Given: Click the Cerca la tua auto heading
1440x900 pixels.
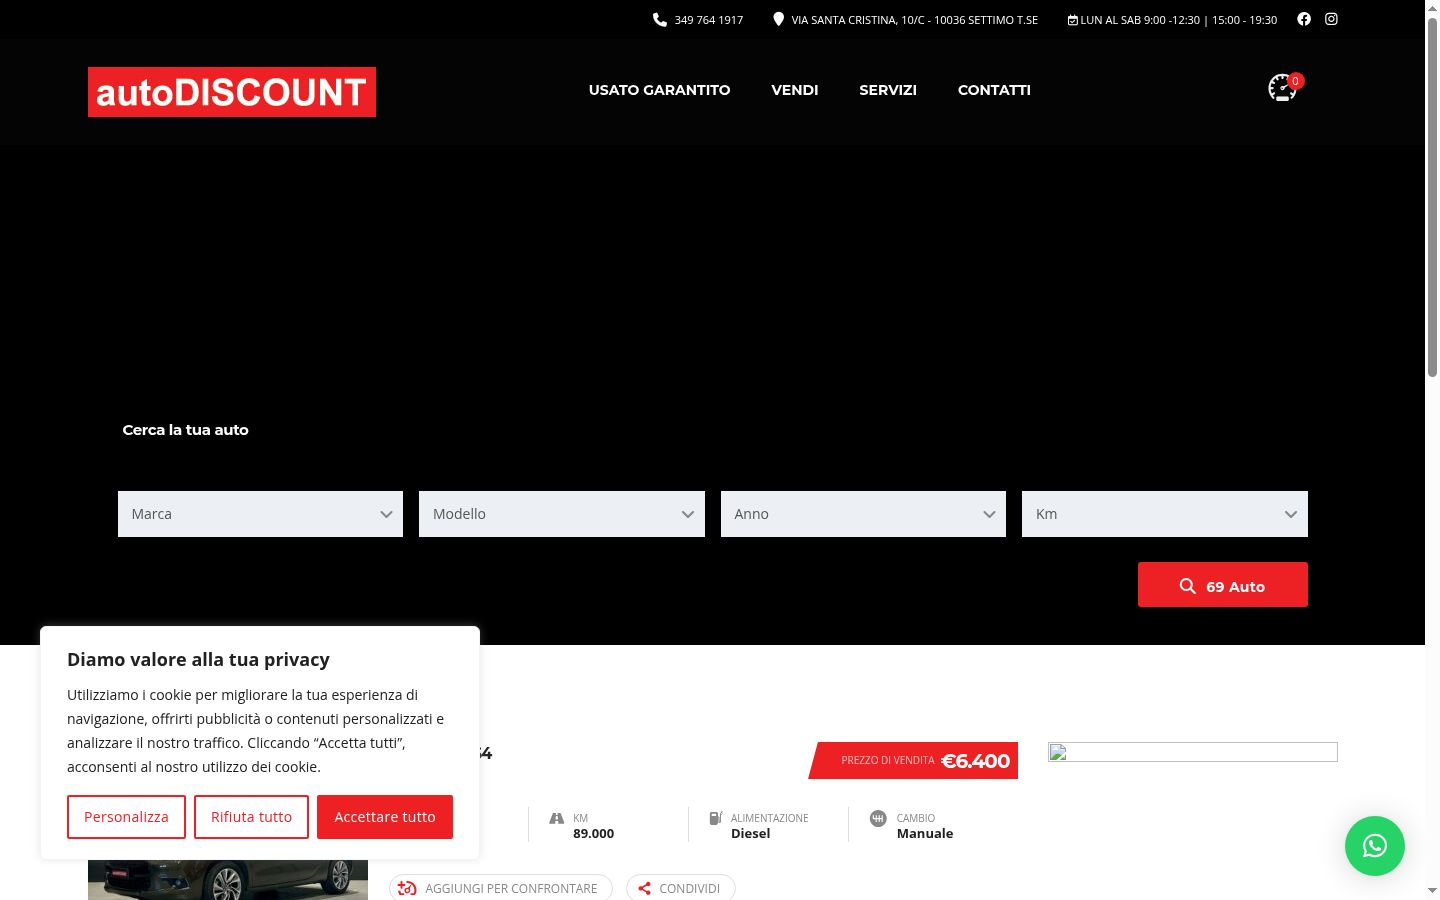Looking at the screenshot, I should point(185,430).
